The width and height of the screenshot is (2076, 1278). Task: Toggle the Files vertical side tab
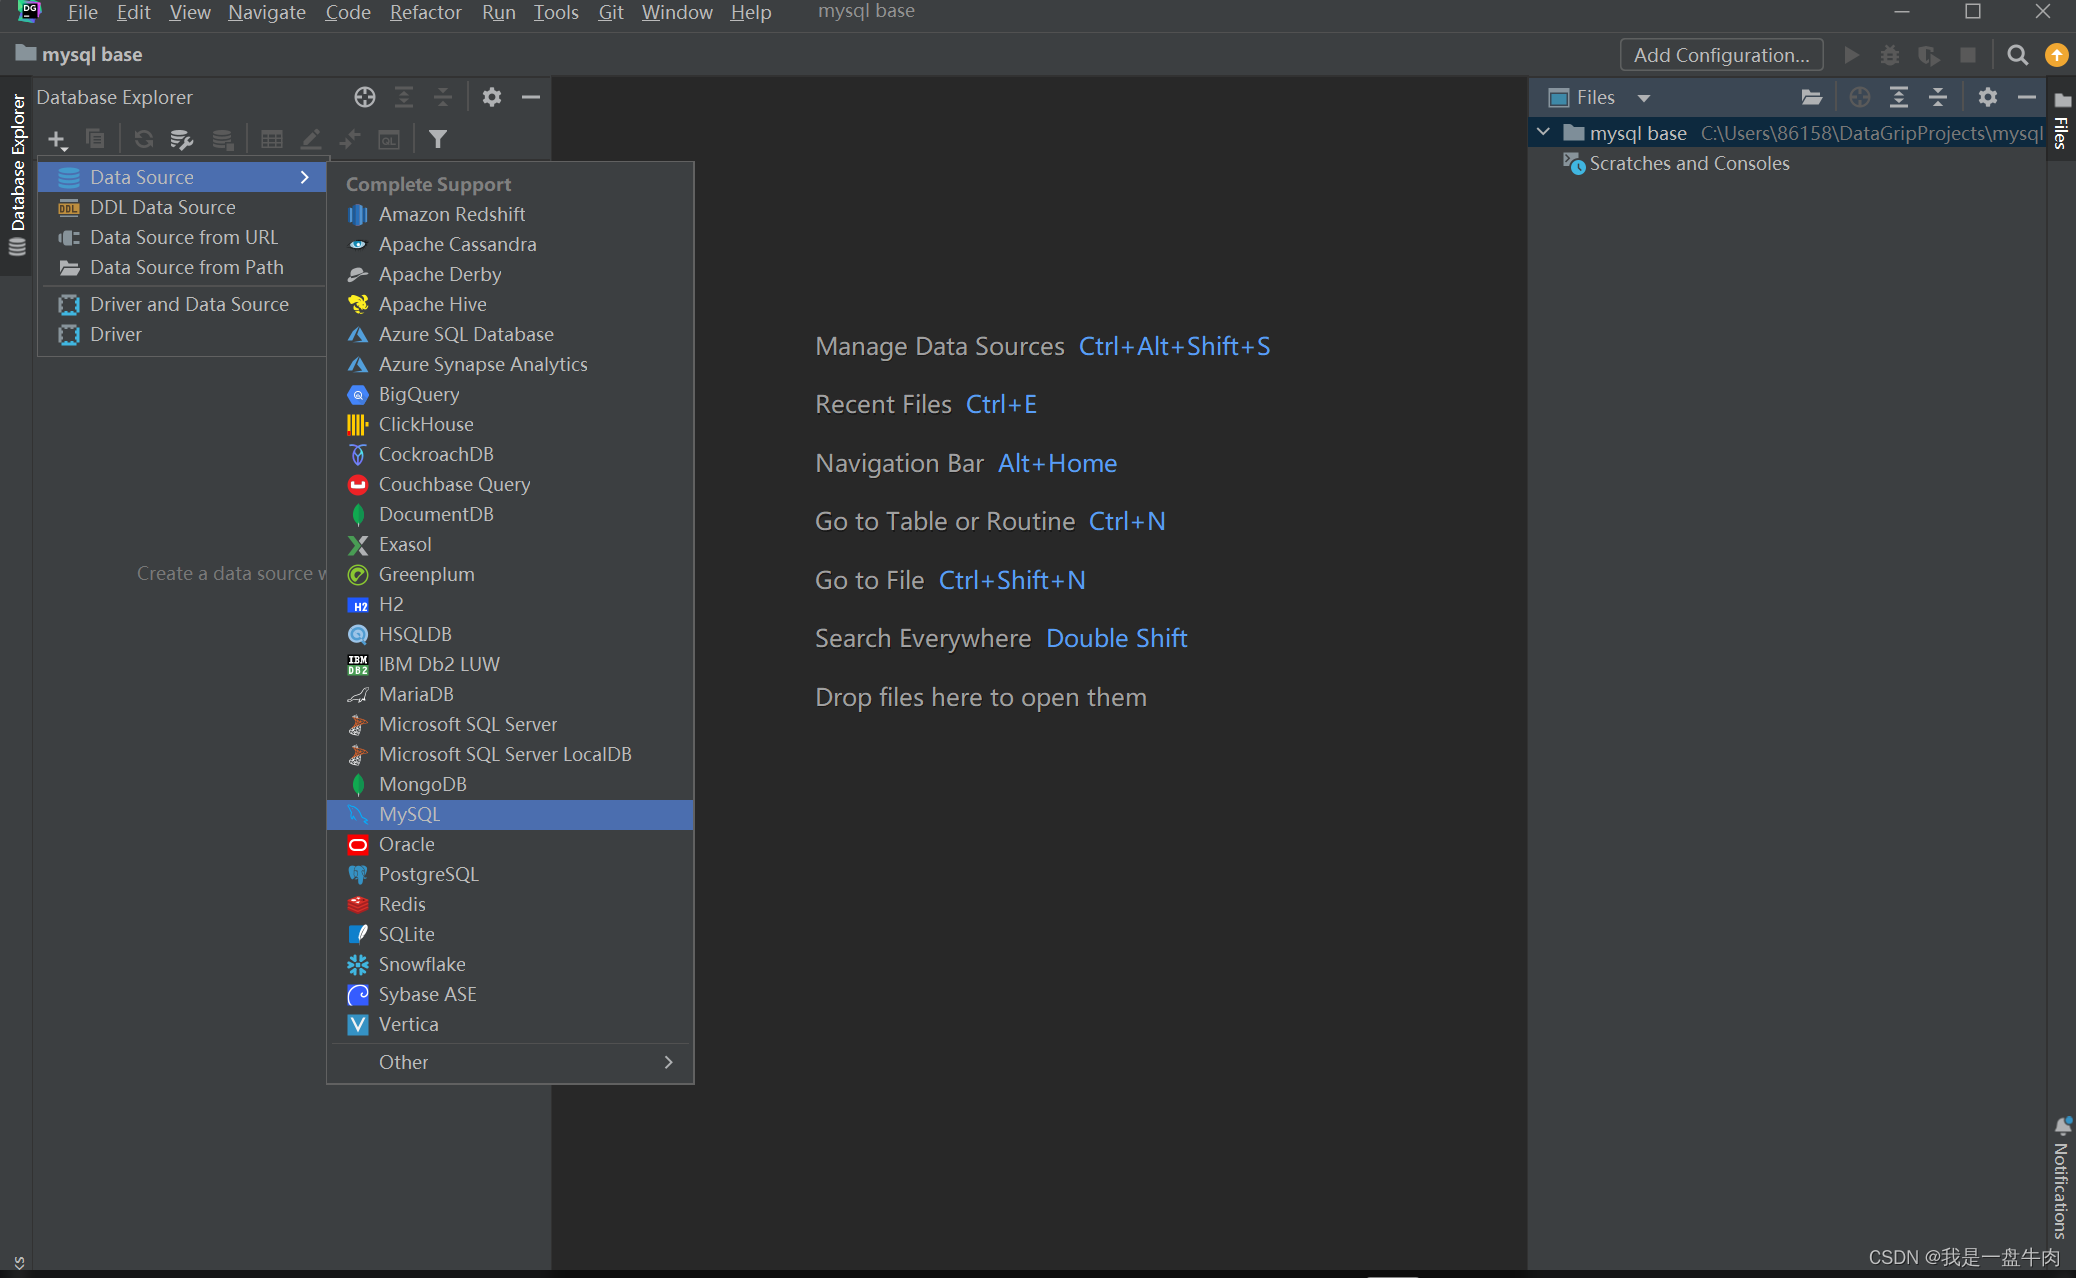pyautogui.click(x=2061, y=120)
